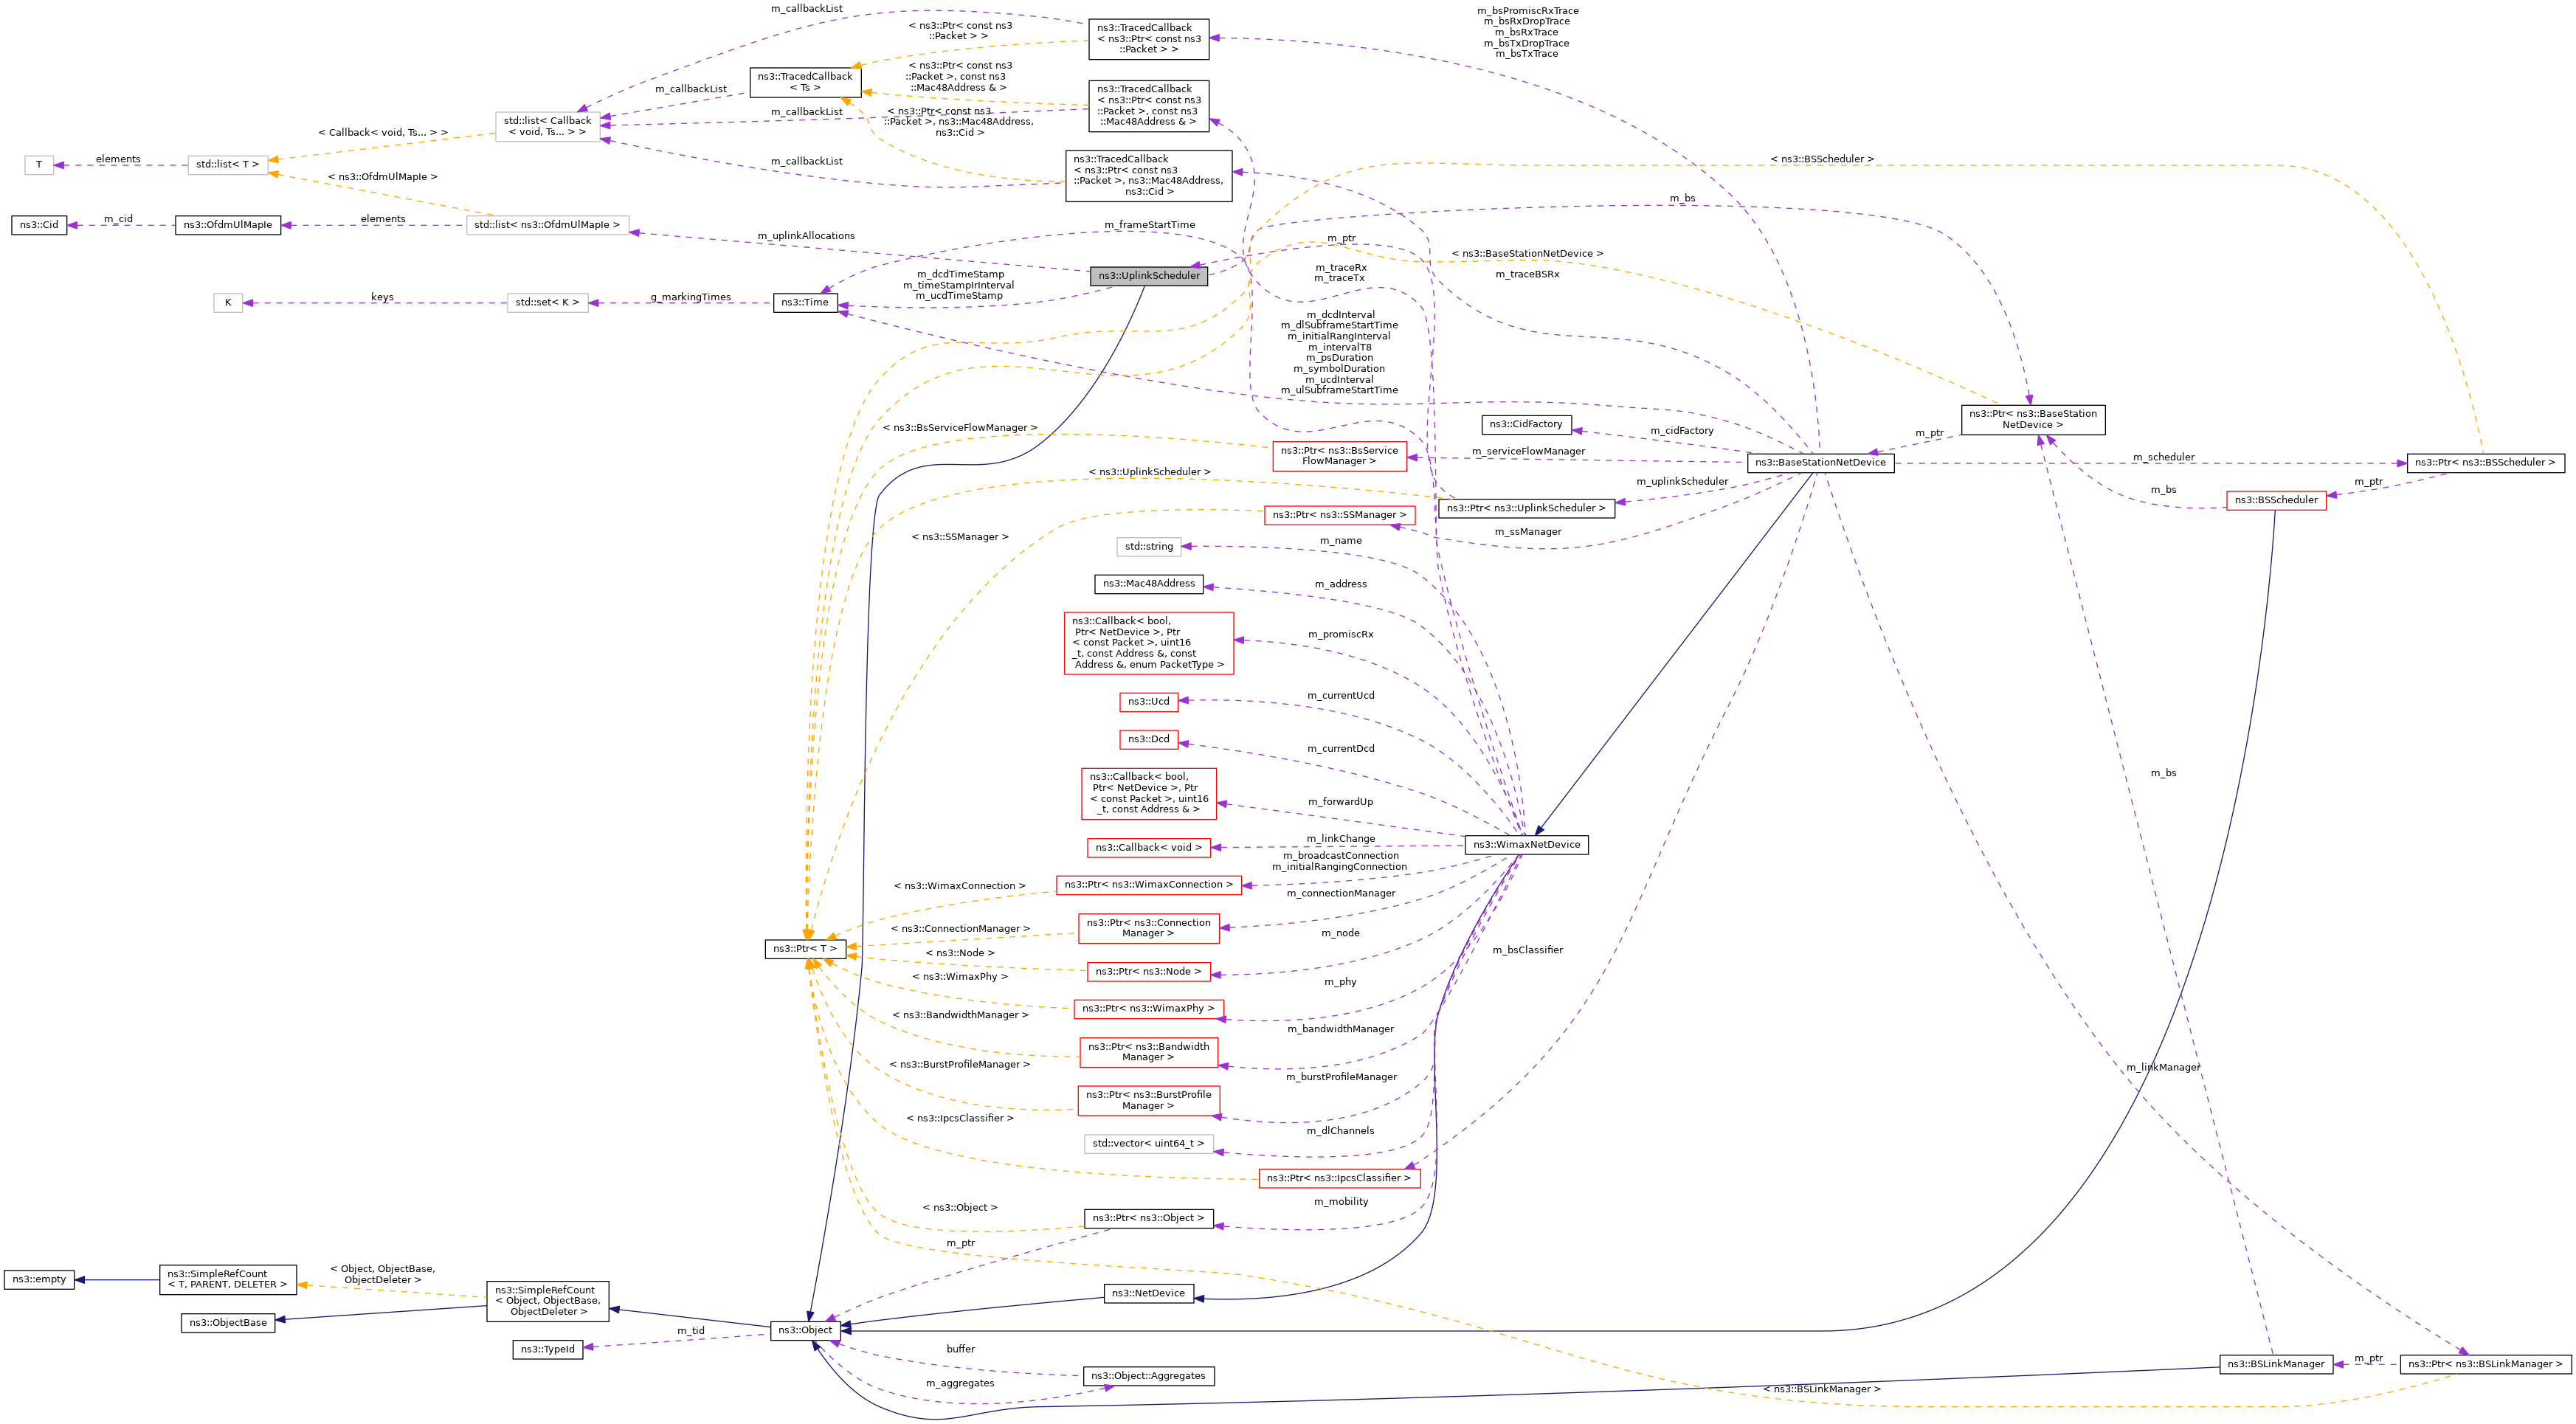Open the ns3::Ptr< ns3::BaseStation NetDevice > node
Image resolution: width=2576 pixels, height=1424 pixels.
[2033, 420]
